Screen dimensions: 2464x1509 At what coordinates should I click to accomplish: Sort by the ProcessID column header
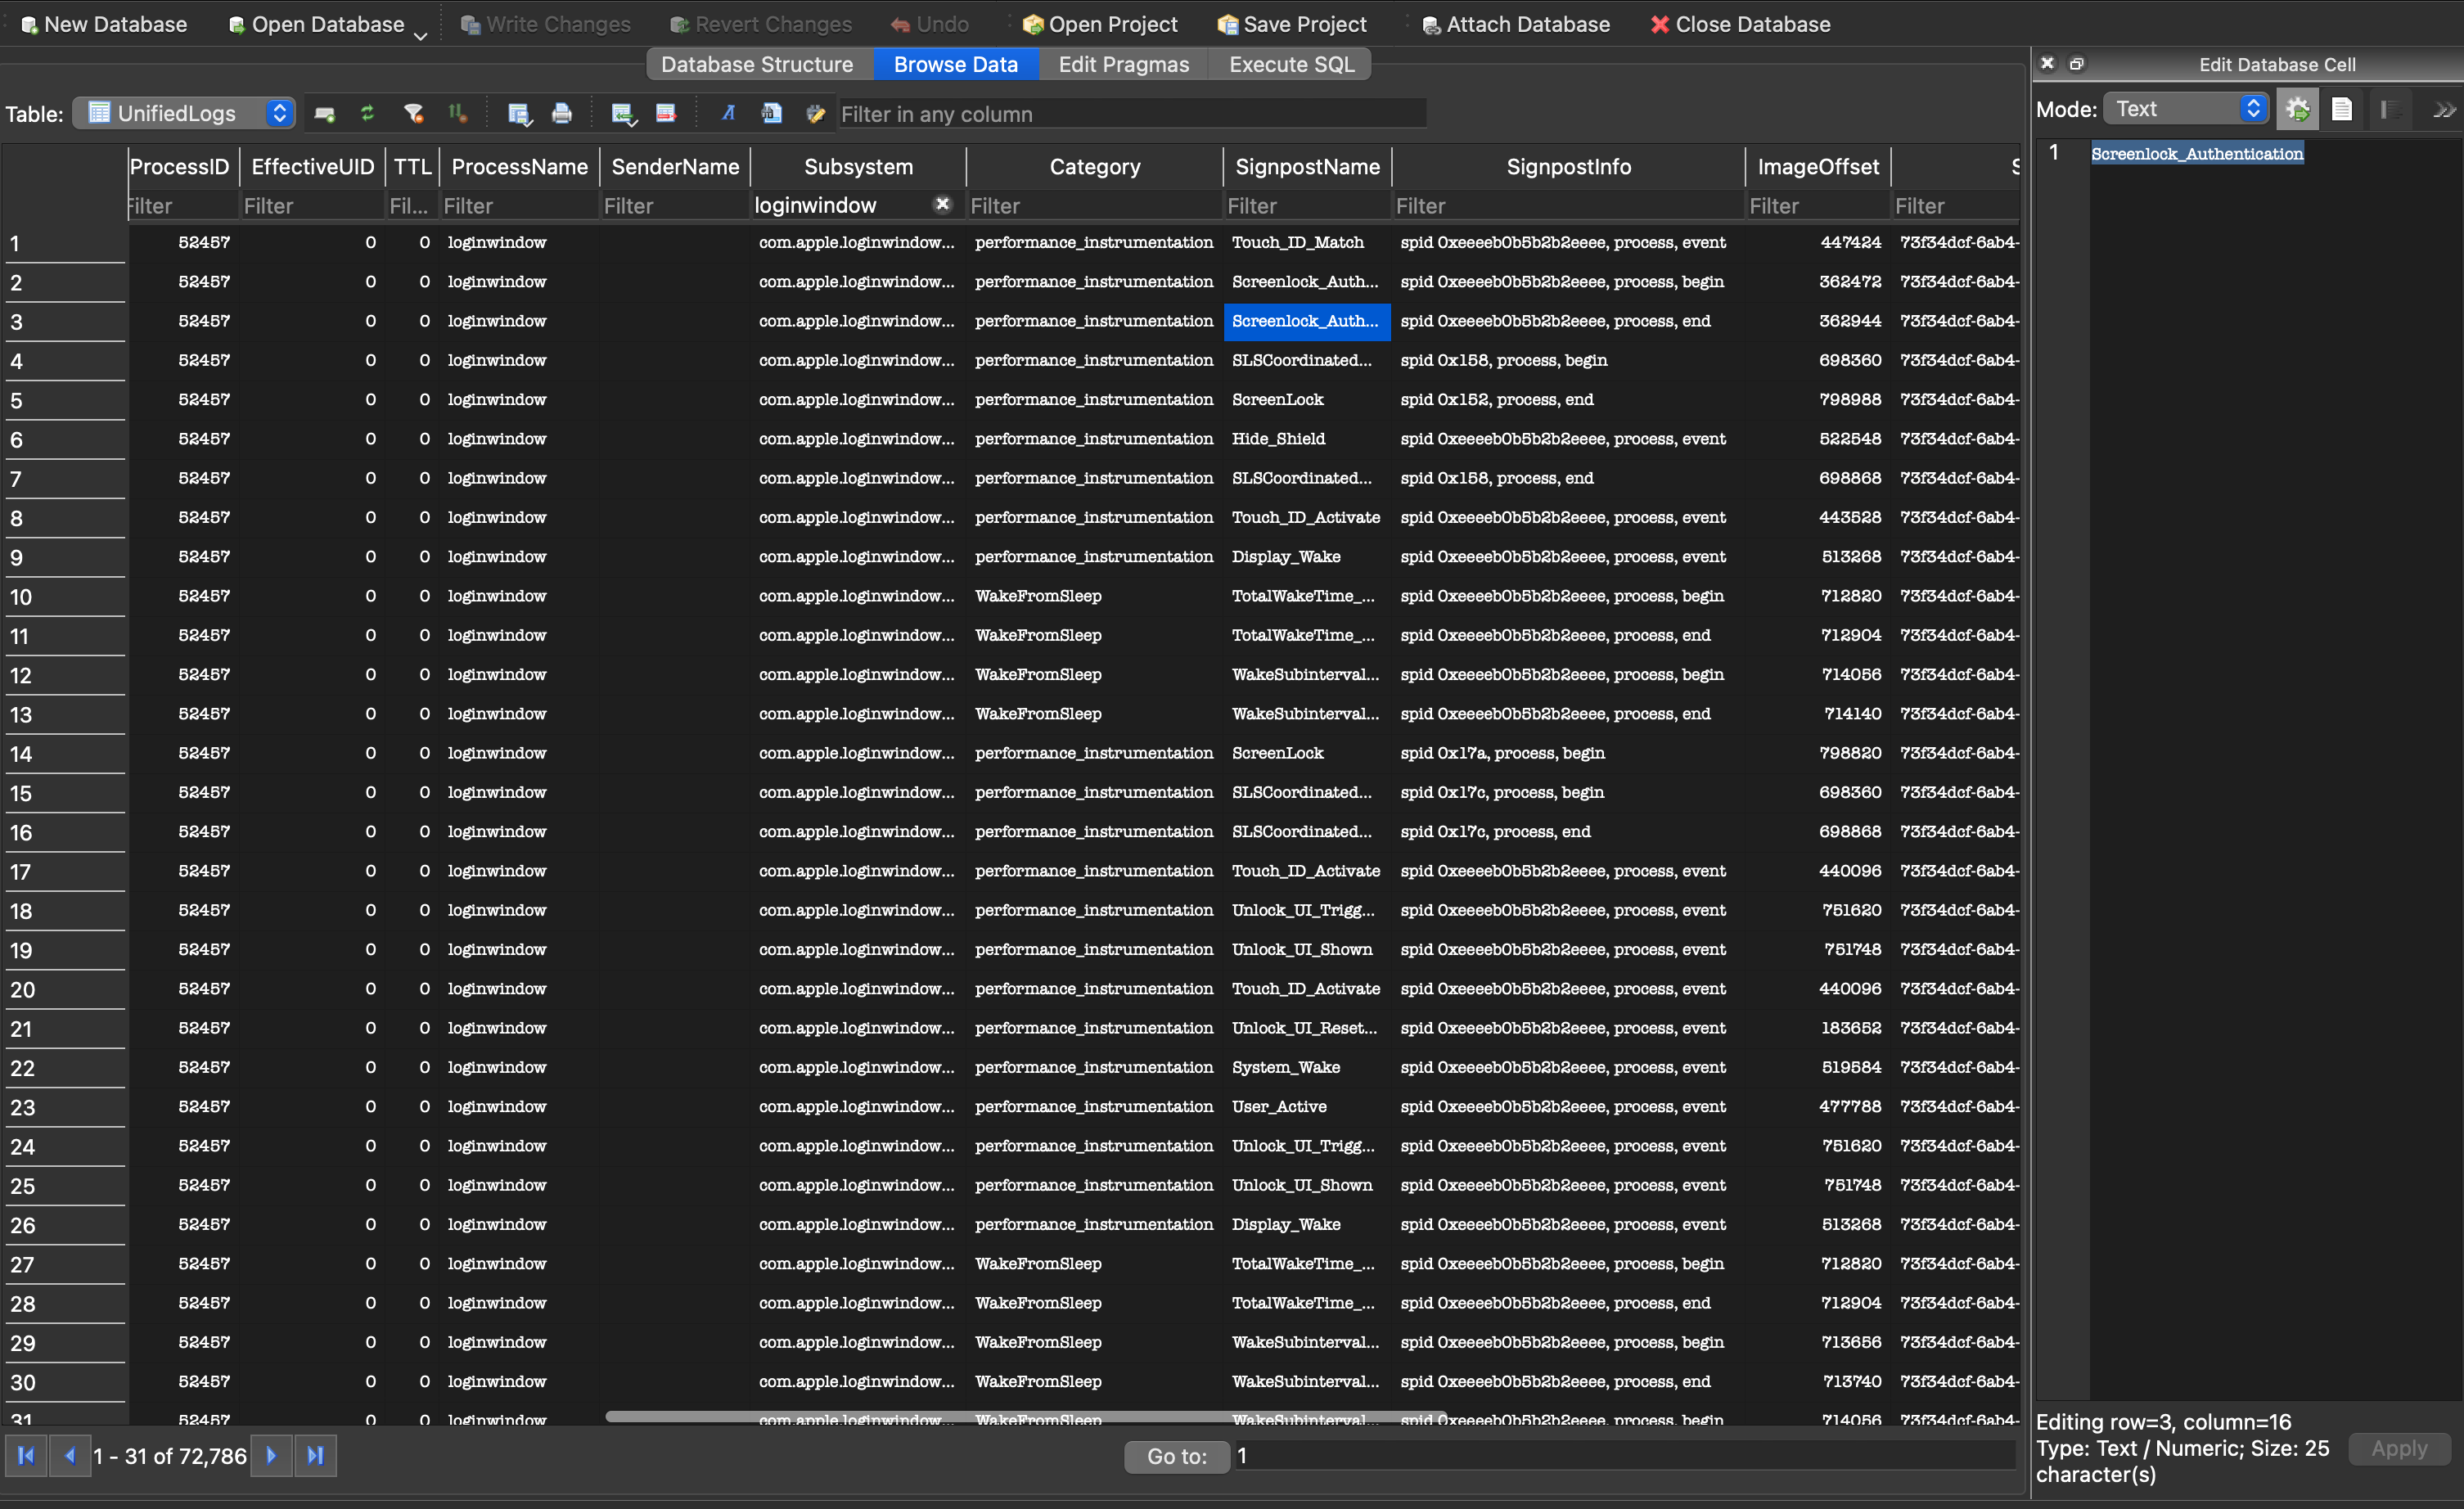pos(179,167)
